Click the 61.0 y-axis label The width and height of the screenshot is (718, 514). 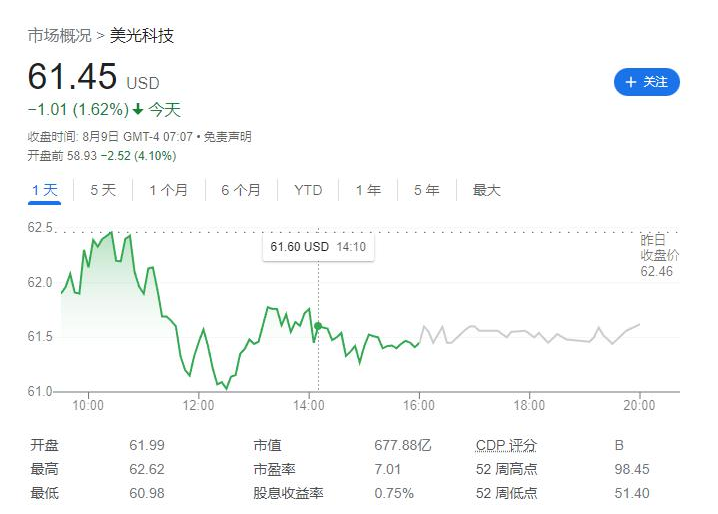[x=40, y=391]
